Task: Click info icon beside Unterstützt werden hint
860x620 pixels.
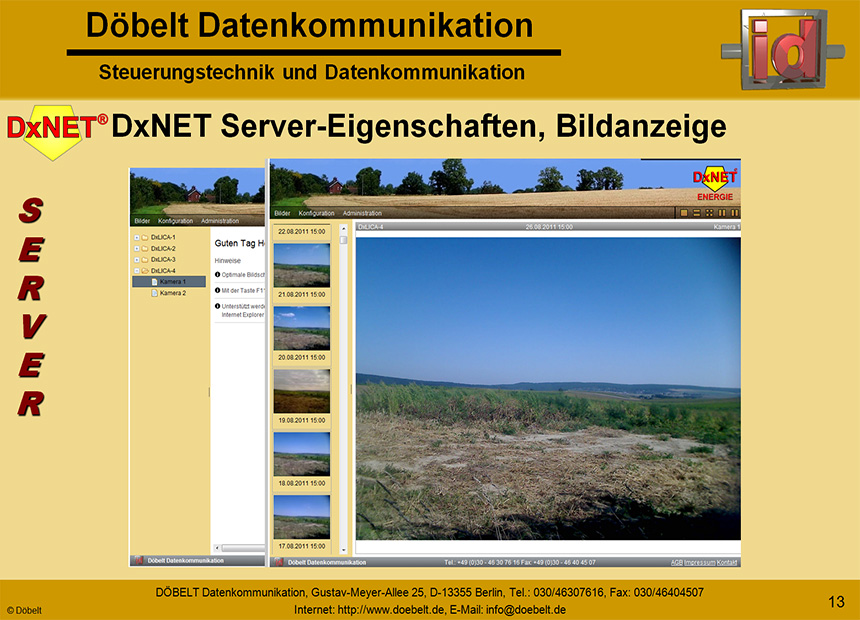Action: tap(217, 306)
